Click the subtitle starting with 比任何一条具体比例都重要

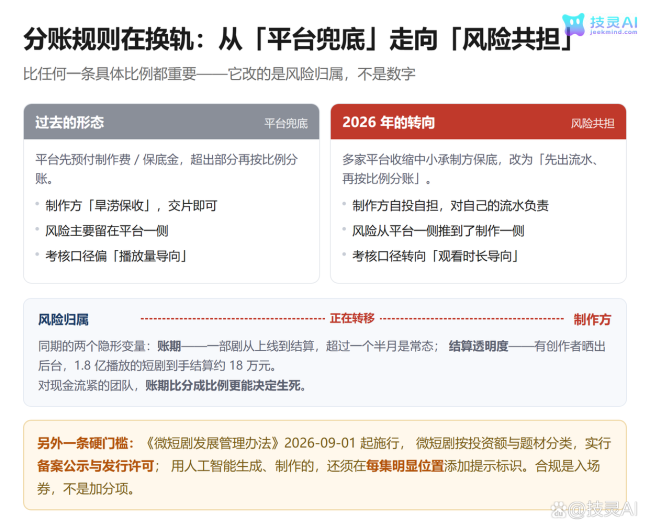219,74
